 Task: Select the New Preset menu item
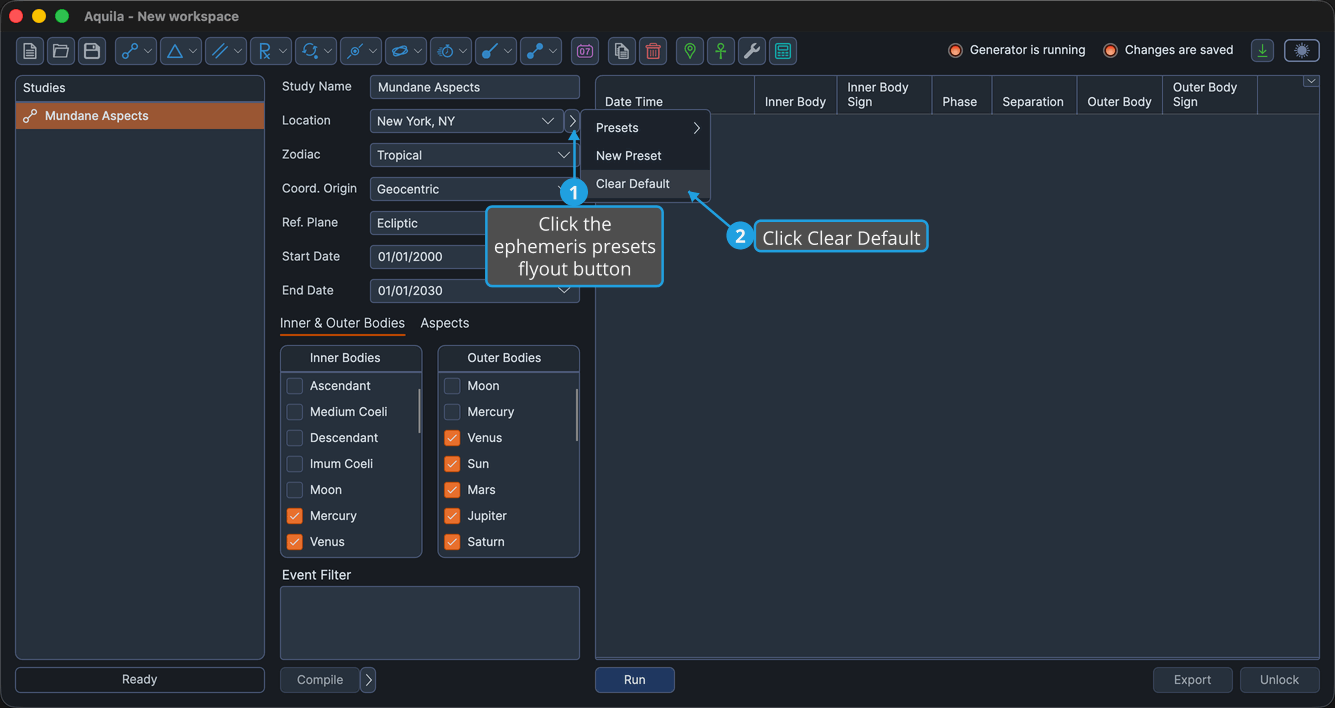[646, 156]
